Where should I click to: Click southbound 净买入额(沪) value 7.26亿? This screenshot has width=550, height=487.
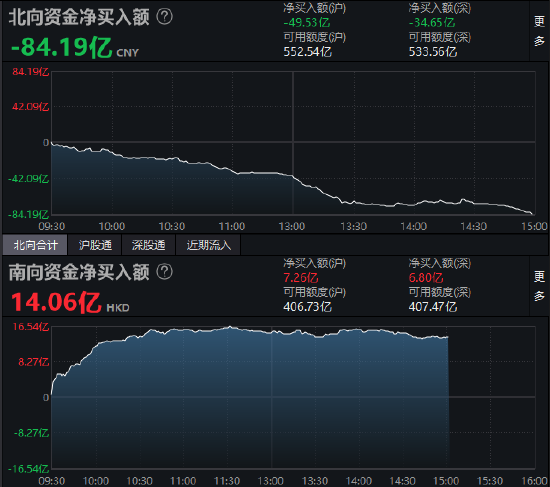(x=301, y=278)
